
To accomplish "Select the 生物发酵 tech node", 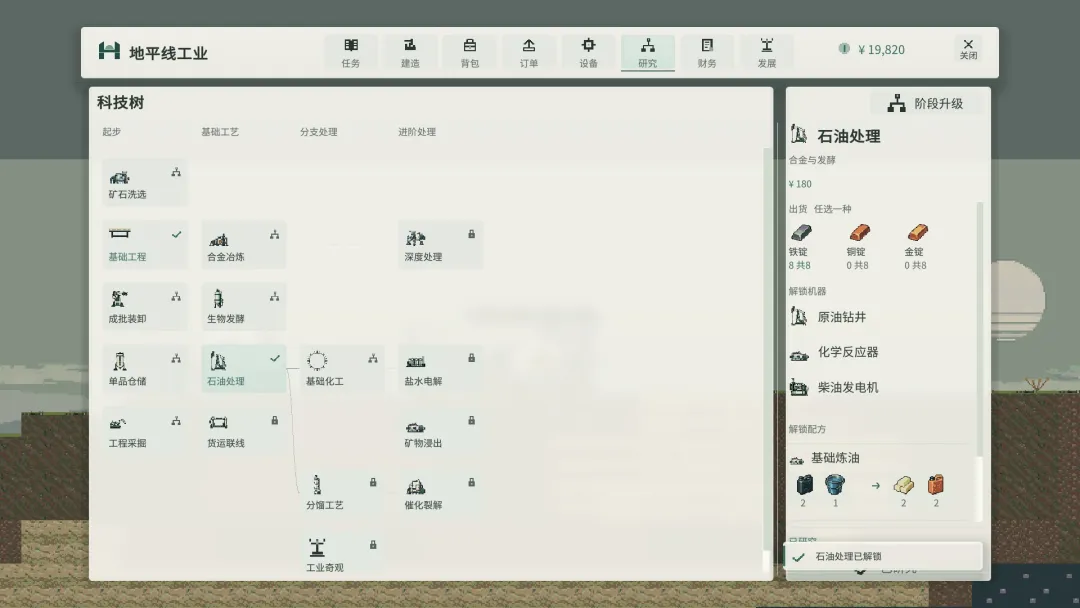I will pyautogui.click(x=244, y=306).
